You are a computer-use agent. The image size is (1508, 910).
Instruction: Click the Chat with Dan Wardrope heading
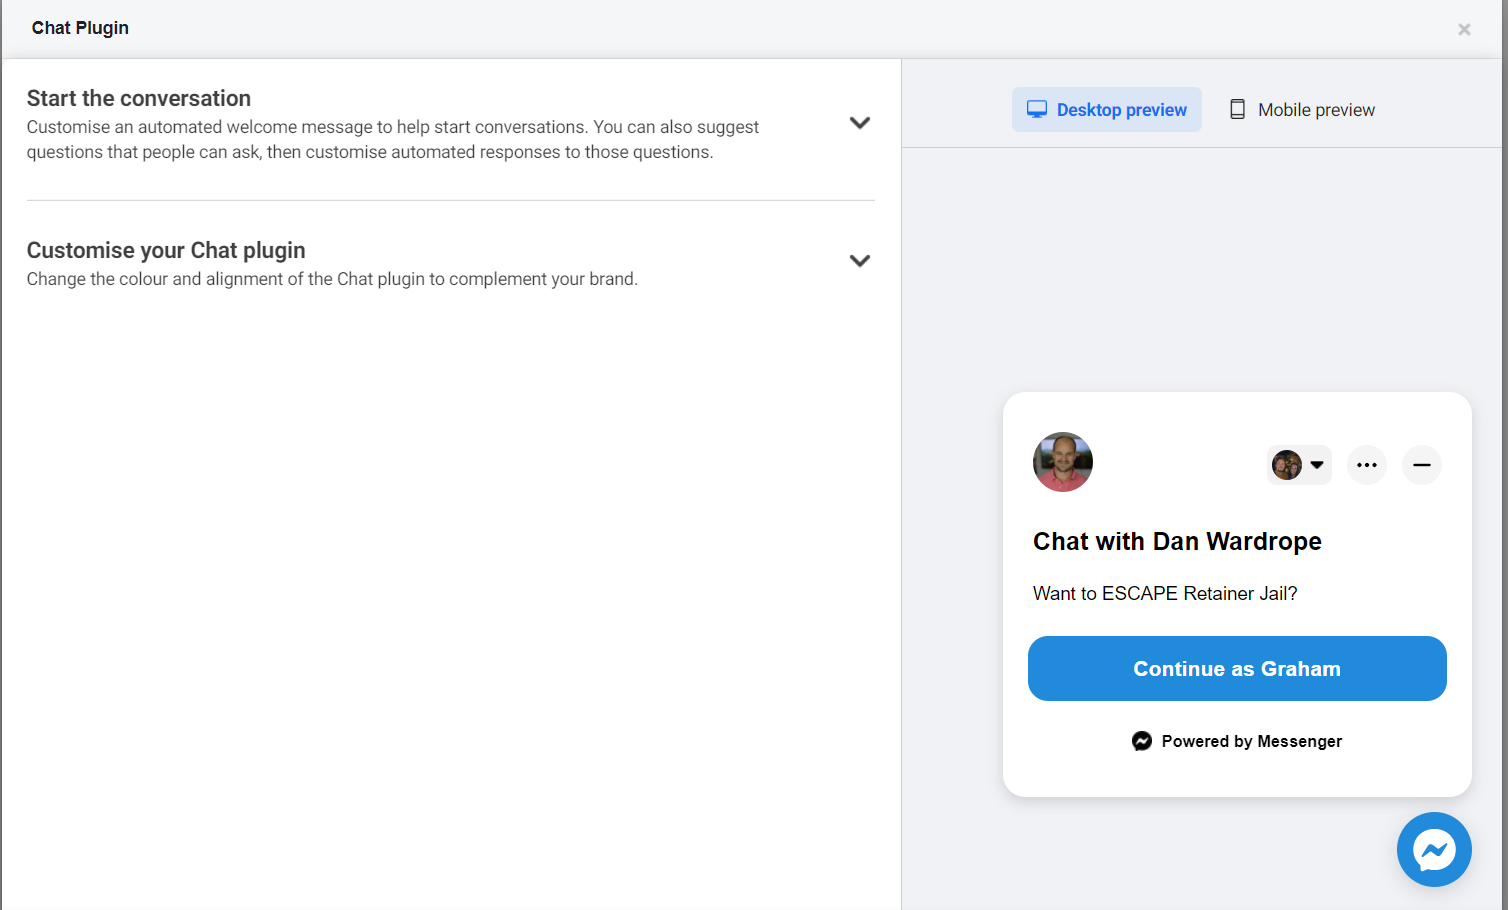click(1177, 541)
